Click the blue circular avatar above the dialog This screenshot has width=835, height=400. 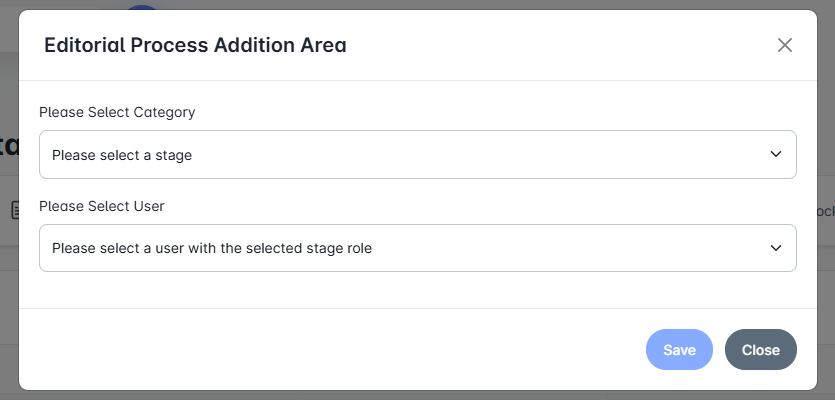pyautogui.click(x=143, y=7)
